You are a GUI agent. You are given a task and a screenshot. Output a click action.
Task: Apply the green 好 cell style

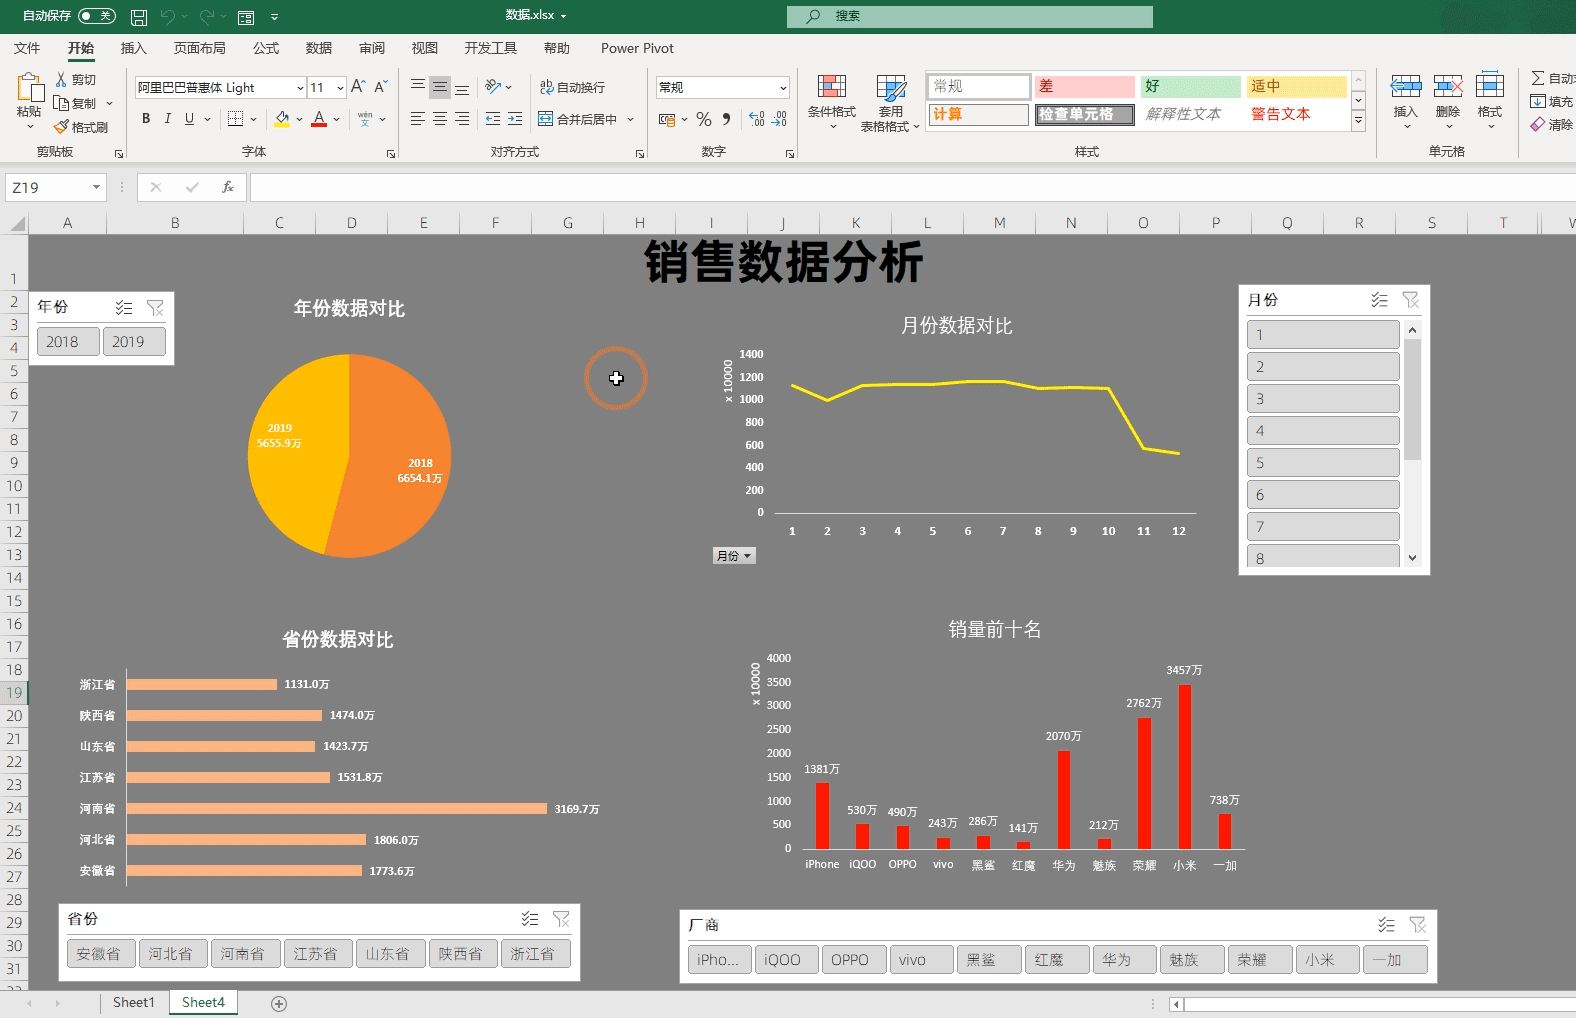1191,87
